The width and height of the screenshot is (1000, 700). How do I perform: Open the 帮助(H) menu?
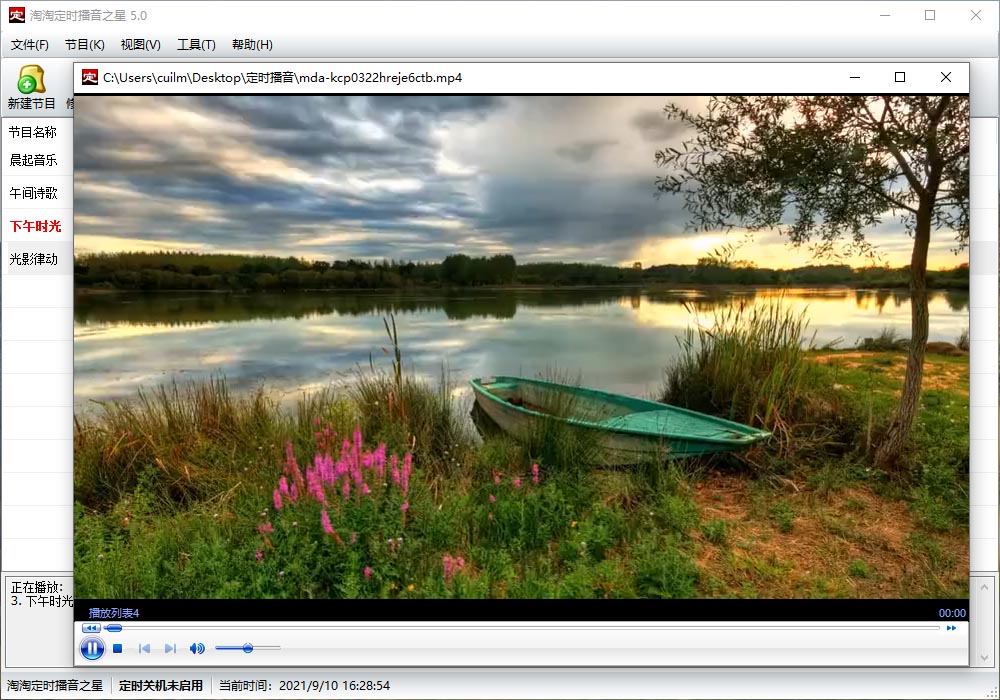coord(252,45)
